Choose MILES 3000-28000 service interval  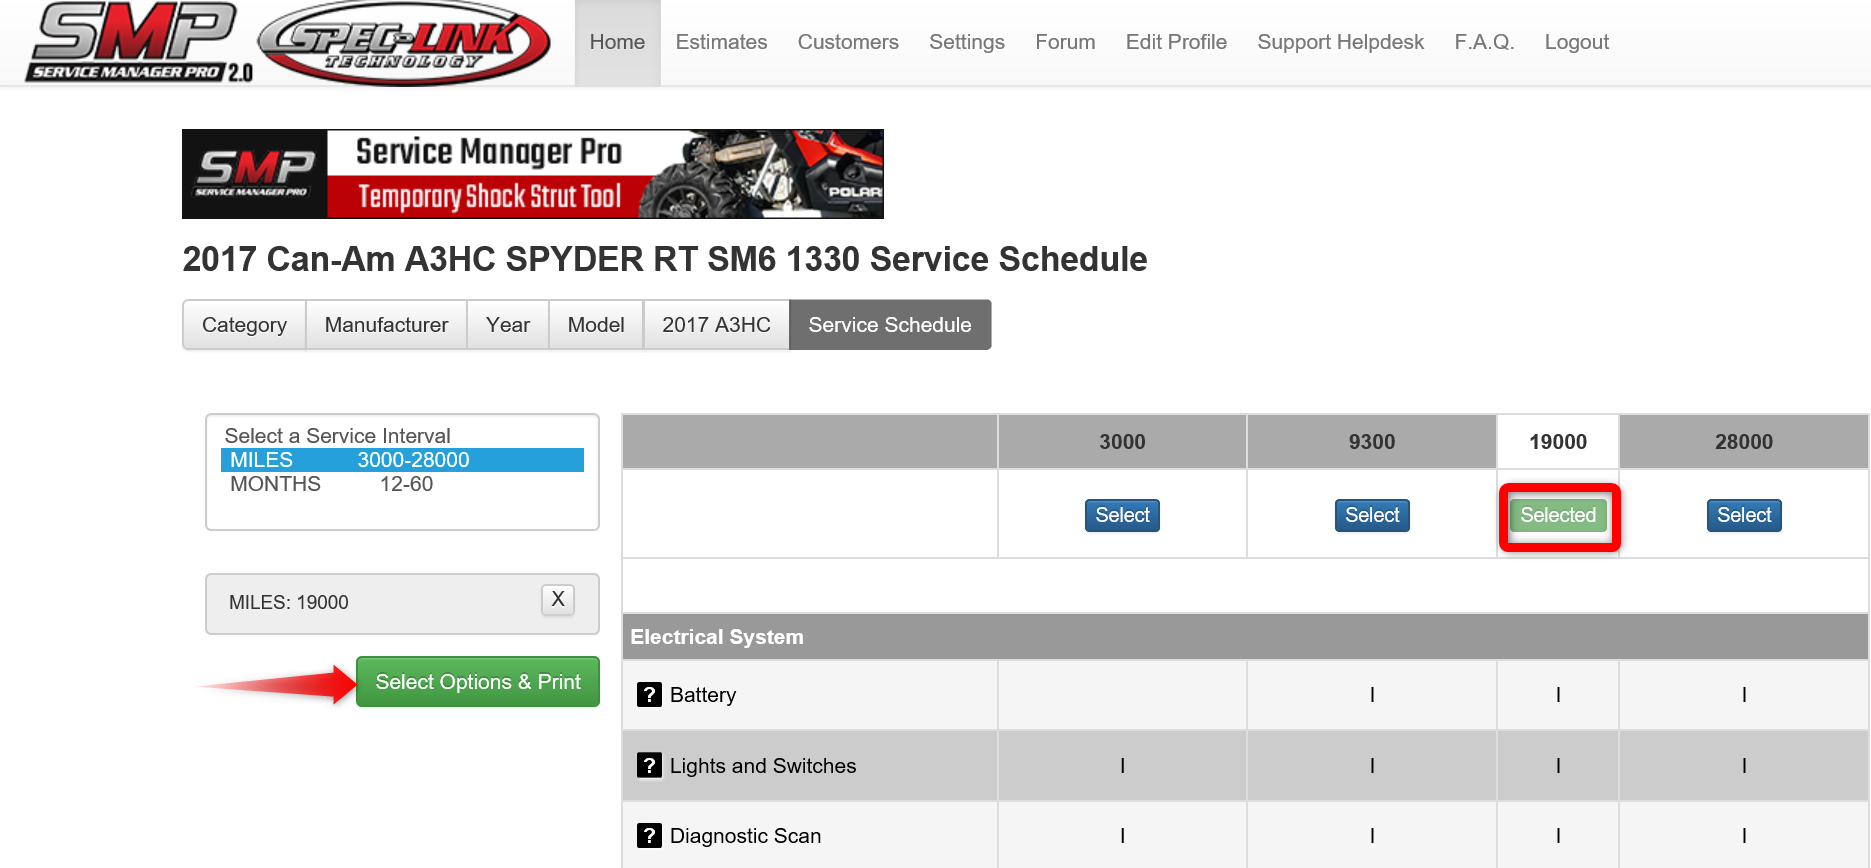click(x=402, y=460)
